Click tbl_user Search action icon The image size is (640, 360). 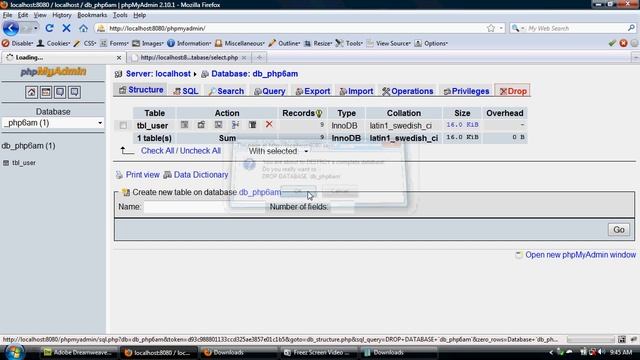[x=218, y=125]
